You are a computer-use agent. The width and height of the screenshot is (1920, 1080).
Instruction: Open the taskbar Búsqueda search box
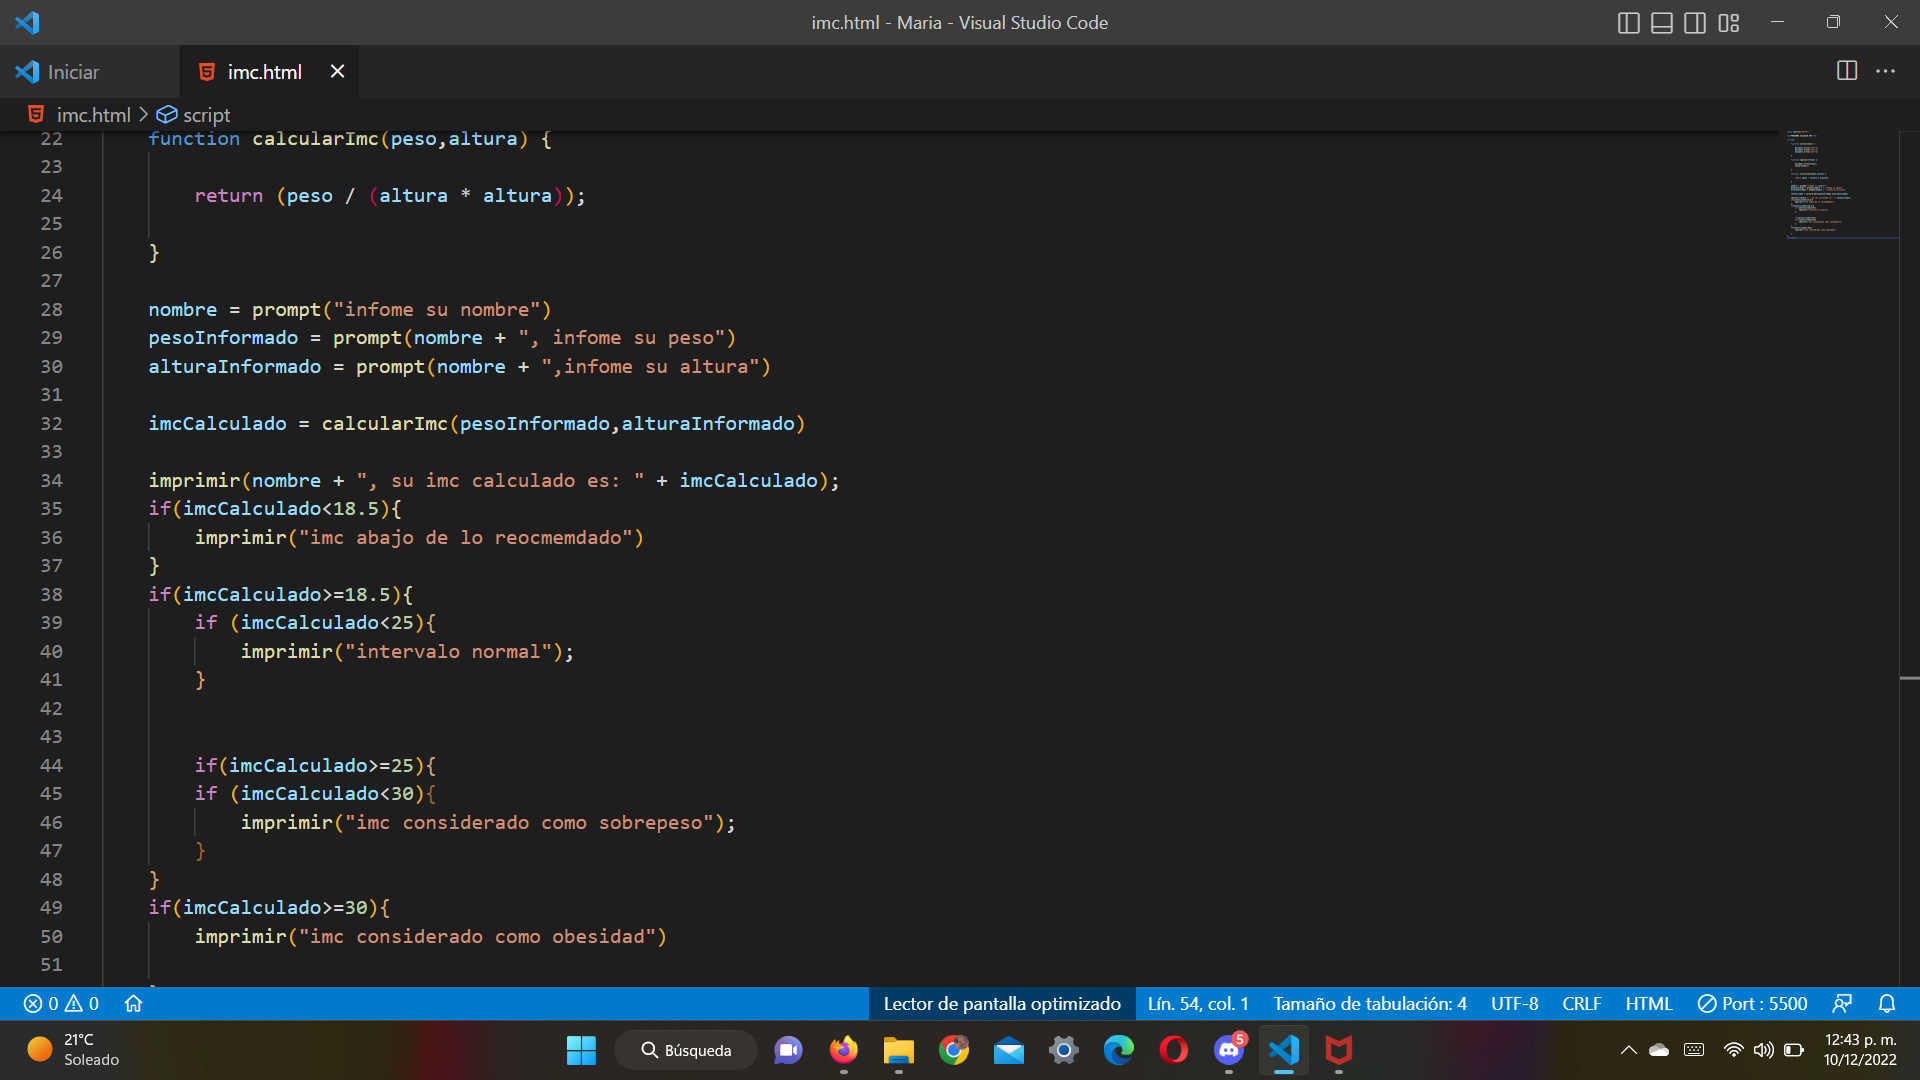(x=686, y=1050)
